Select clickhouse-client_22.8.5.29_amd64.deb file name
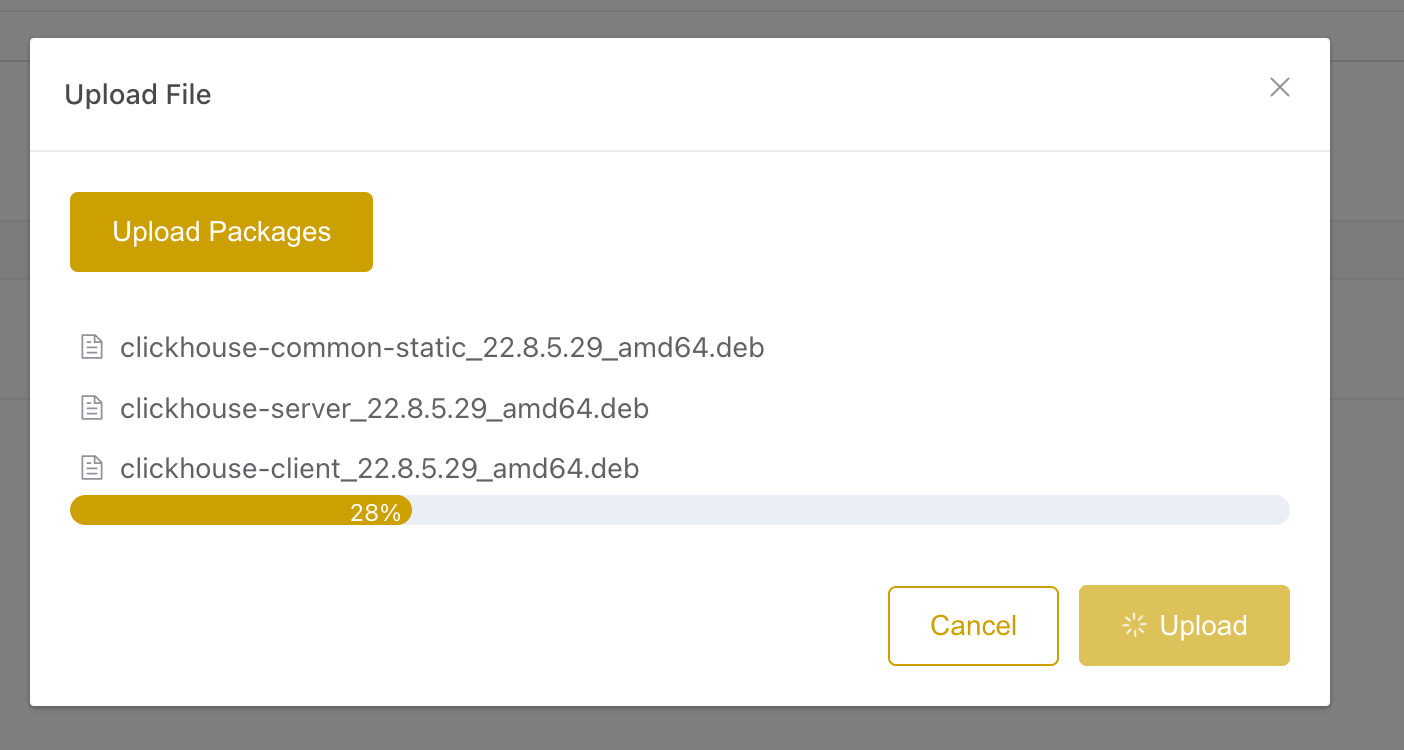 tap(379, 468)
